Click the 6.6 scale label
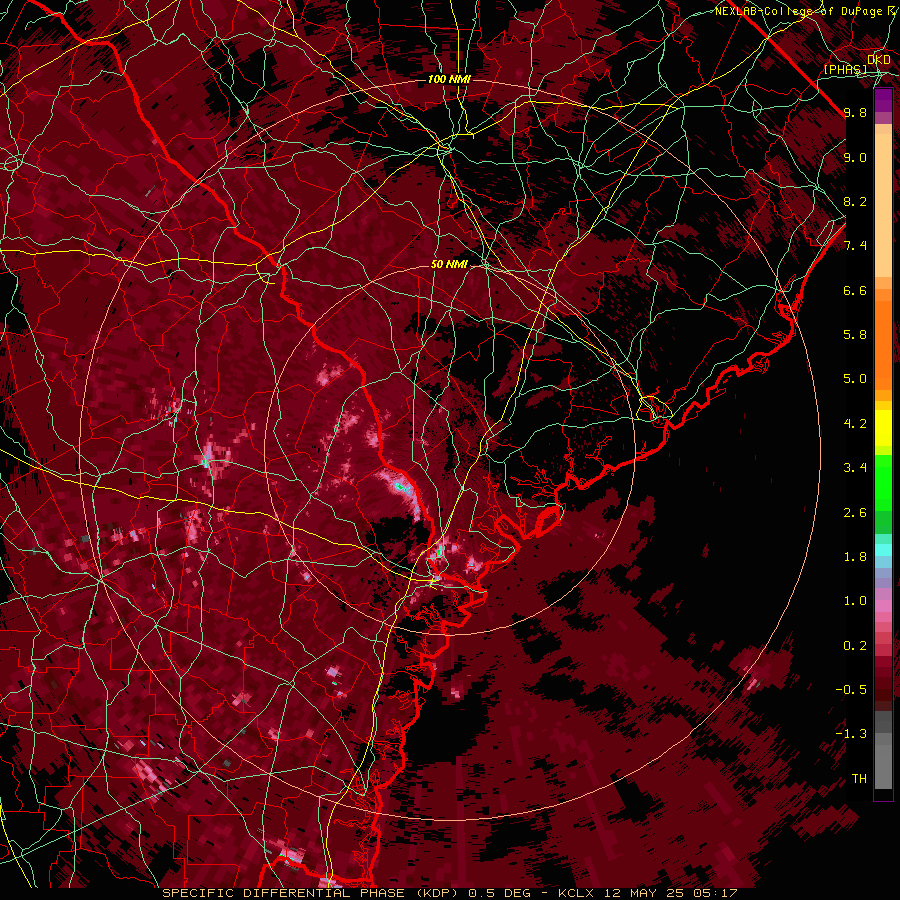 855,290
